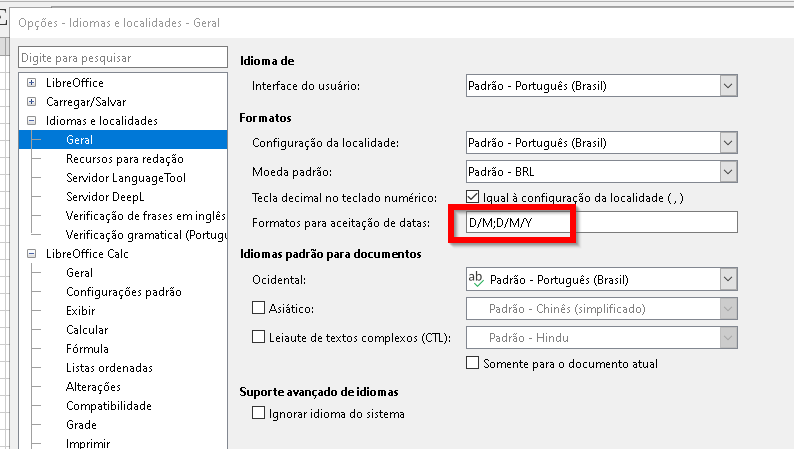The image size is (794, 449).
Task: Collapse the Idiomas e localidades node
Action: click(x=33, y=121)
